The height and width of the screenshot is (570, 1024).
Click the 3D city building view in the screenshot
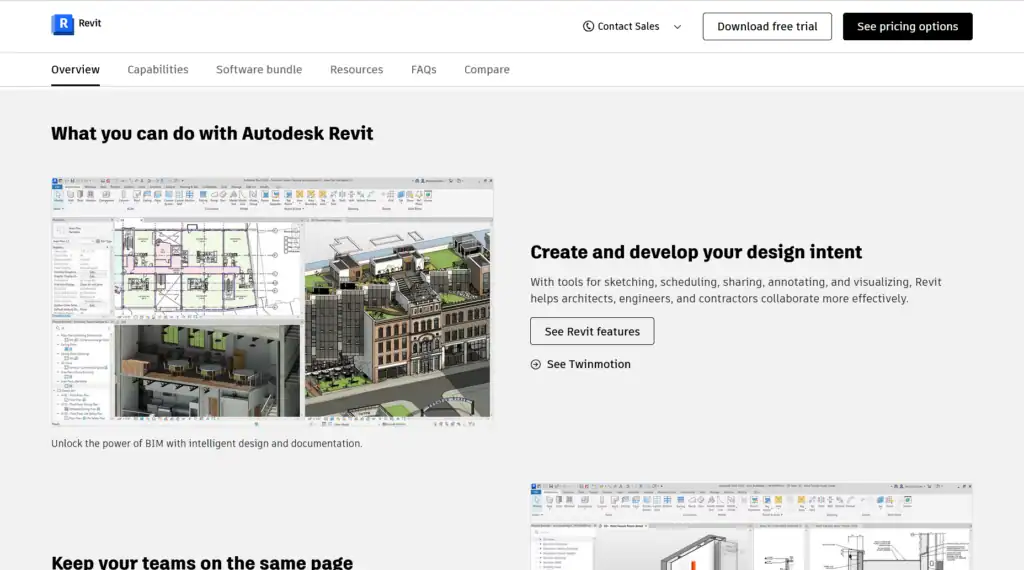397,321
